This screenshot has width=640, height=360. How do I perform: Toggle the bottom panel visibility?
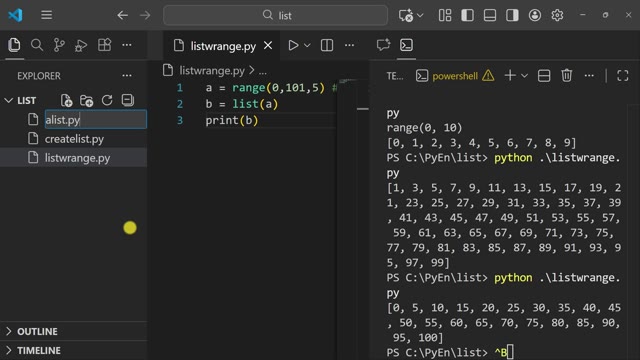(x=490, y=16)
